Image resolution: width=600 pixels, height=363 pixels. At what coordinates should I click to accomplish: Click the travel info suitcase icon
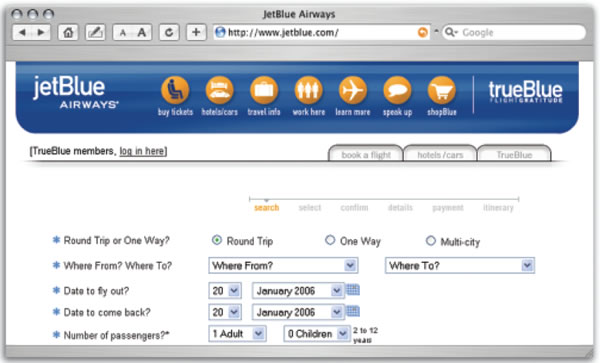coord(264,90)
